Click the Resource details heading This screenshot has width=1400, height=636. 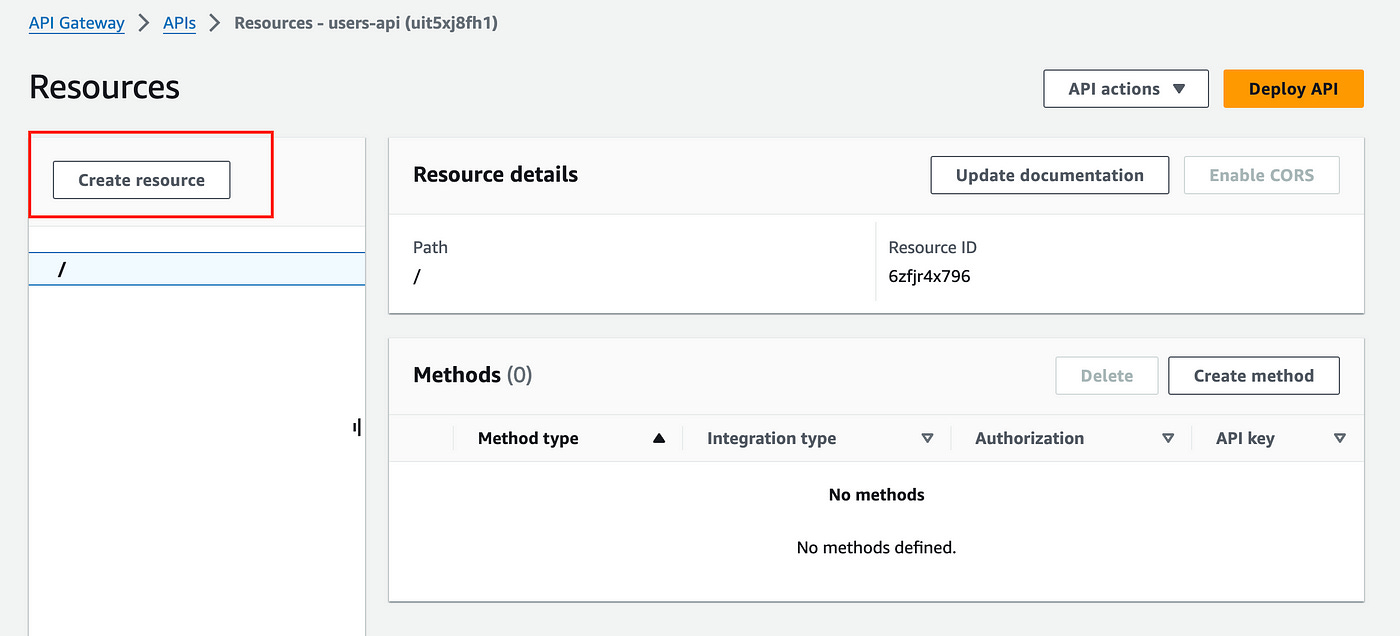click(495, 174)
